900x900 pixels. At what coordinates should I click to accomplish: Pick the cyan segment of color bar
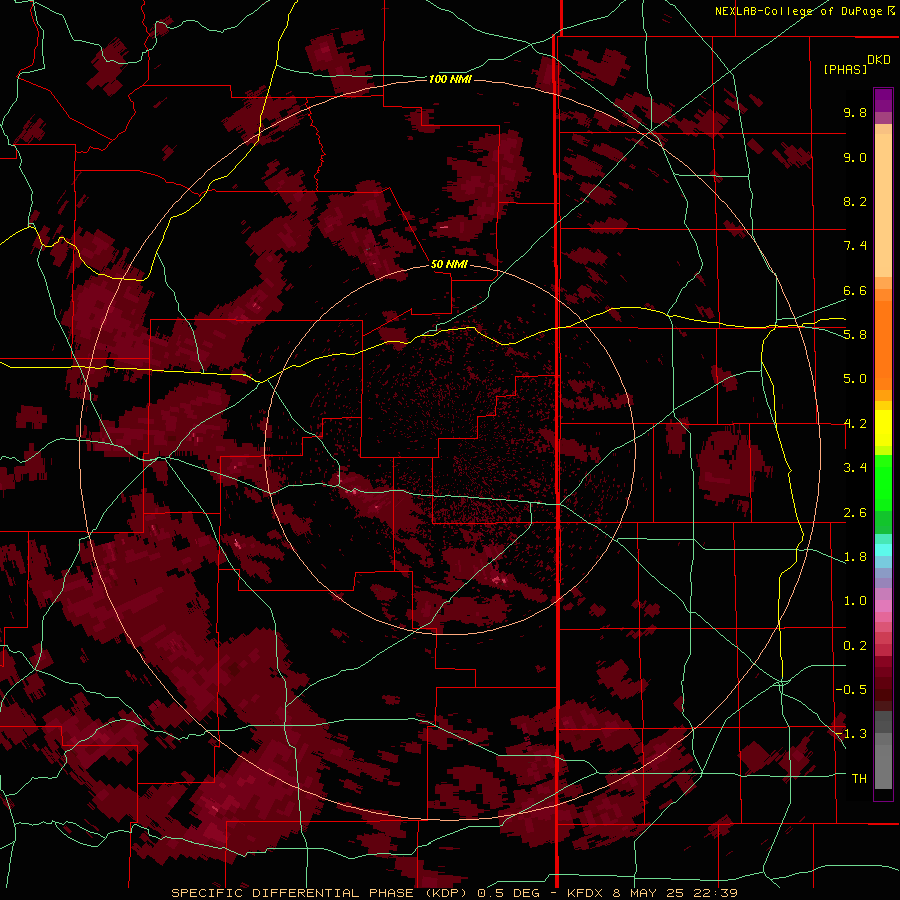click(x=883, y=550)
